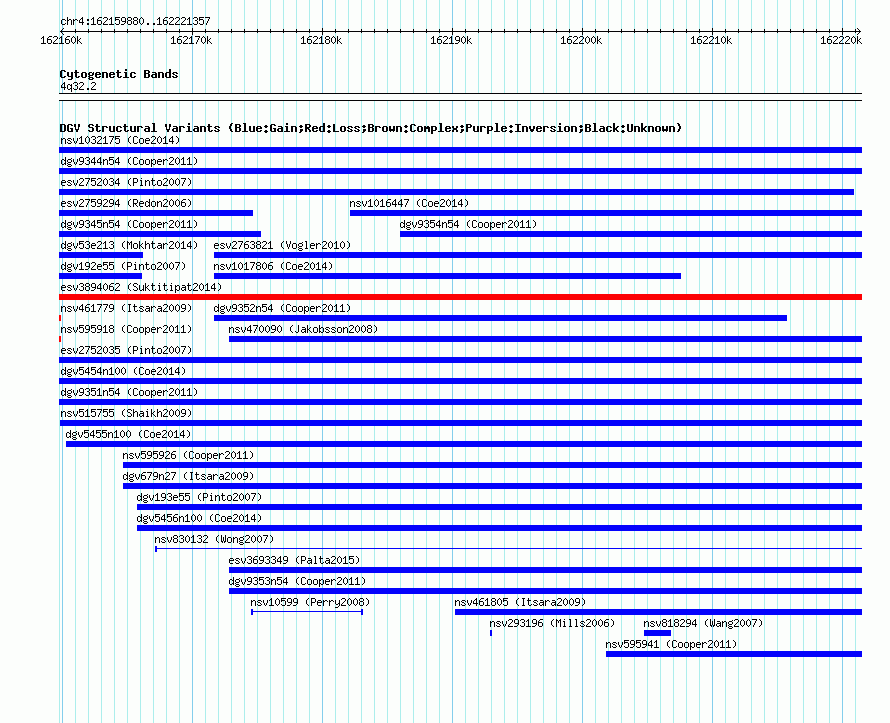The image size is (890, 723).
Task: Select the red esv3894062 loss bar
Action: click(x=460, y=297)
